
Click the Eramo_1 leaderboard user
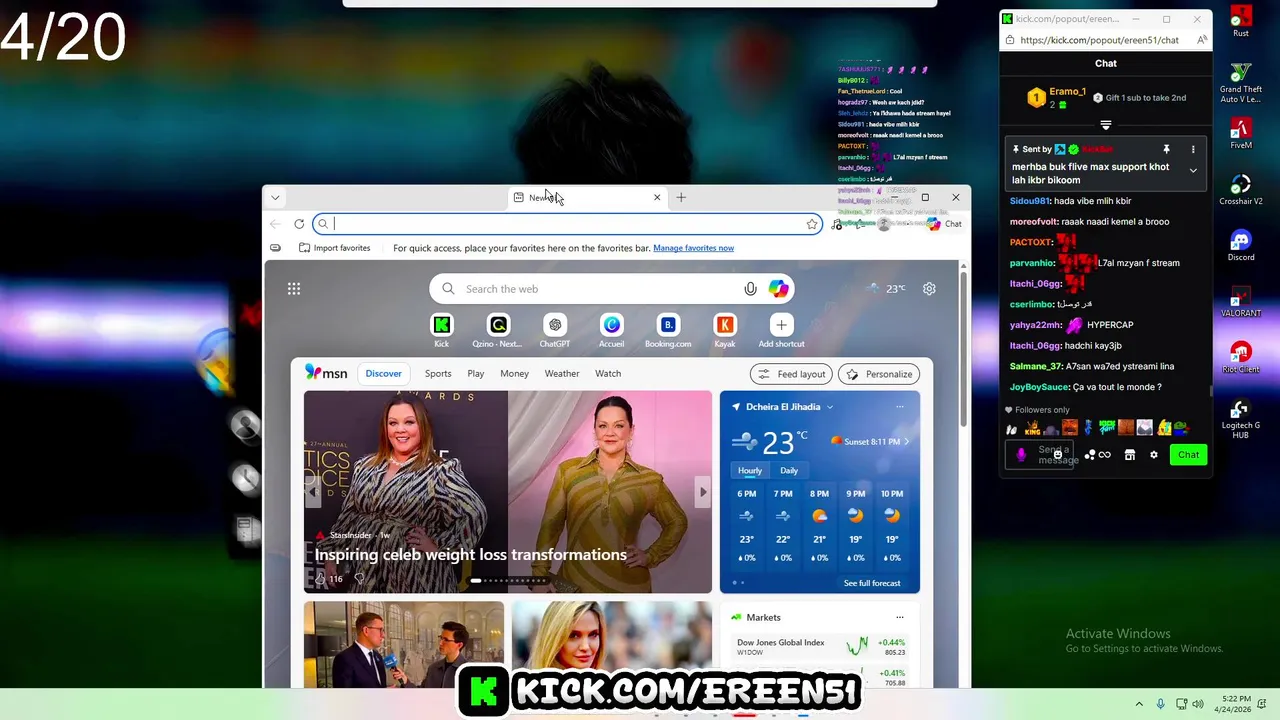click(x=1055, y=97)
